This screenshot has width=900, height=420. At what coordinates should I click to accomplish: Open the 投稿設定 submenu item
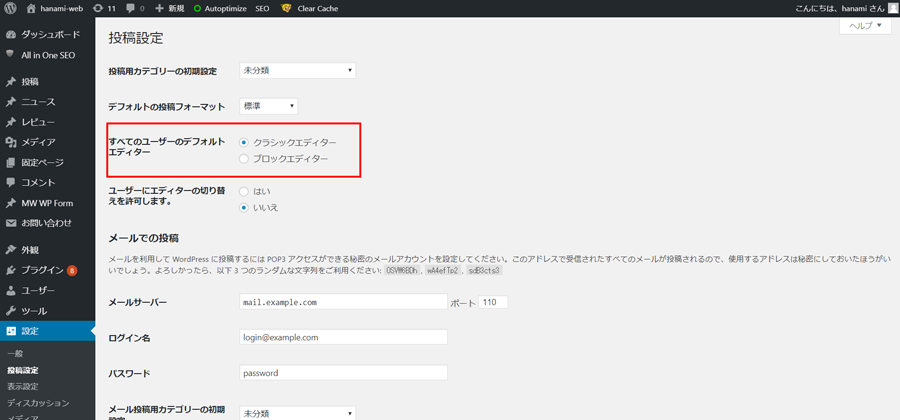pos(23,371)
